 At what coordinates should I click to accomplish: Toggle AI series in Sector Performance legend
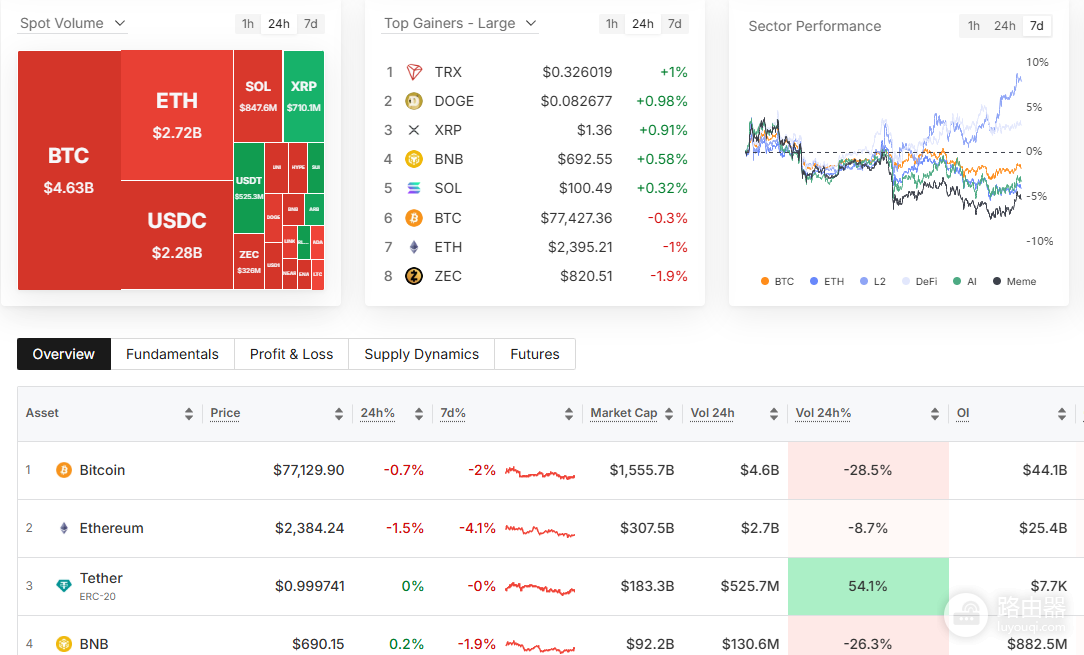964,282
